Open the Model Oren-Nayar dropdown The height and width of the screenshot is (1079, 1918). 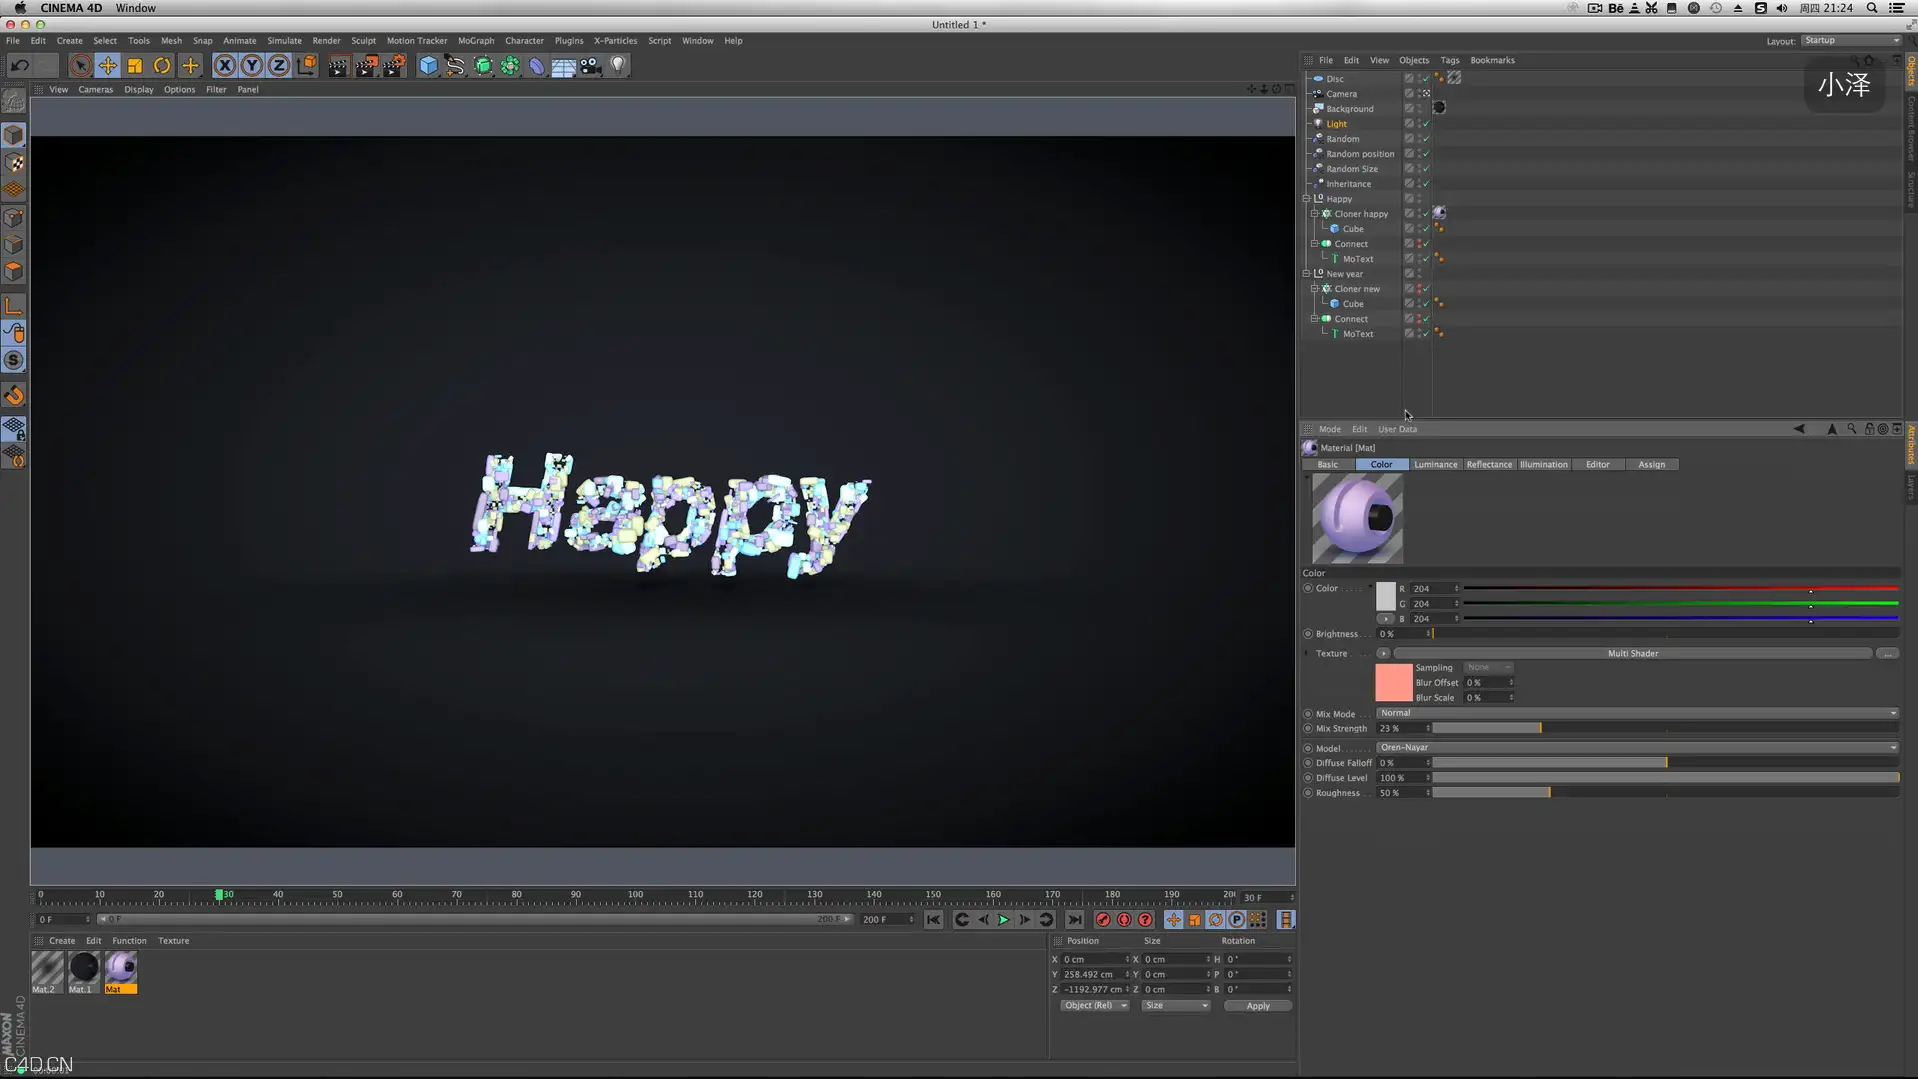(x=1637, y=748)
